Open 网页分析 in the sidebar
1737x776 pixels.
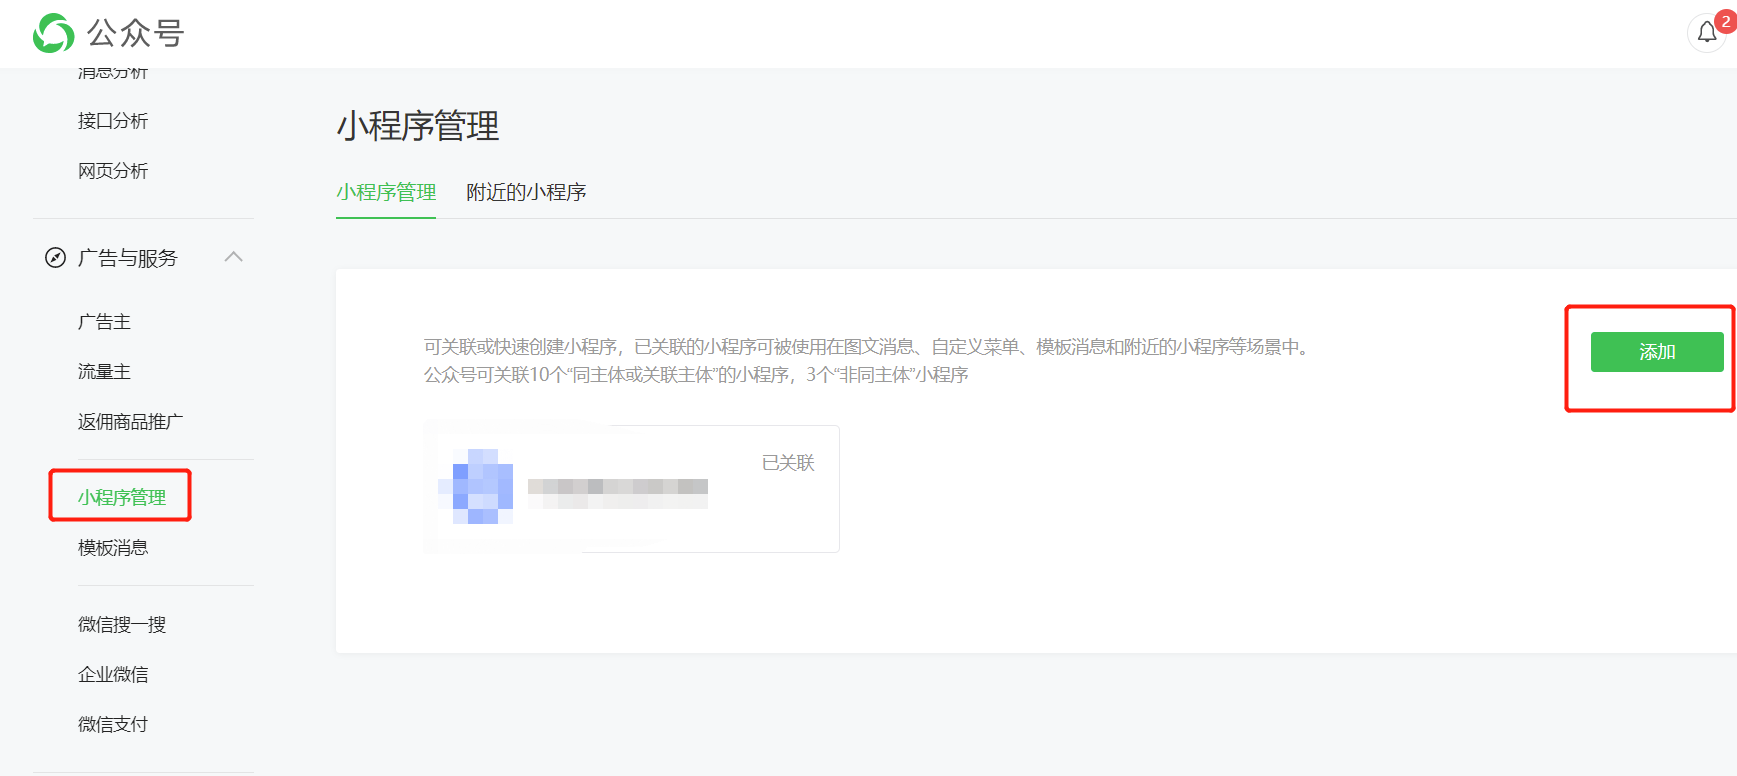pyautogui.click(x=113, y=171)
